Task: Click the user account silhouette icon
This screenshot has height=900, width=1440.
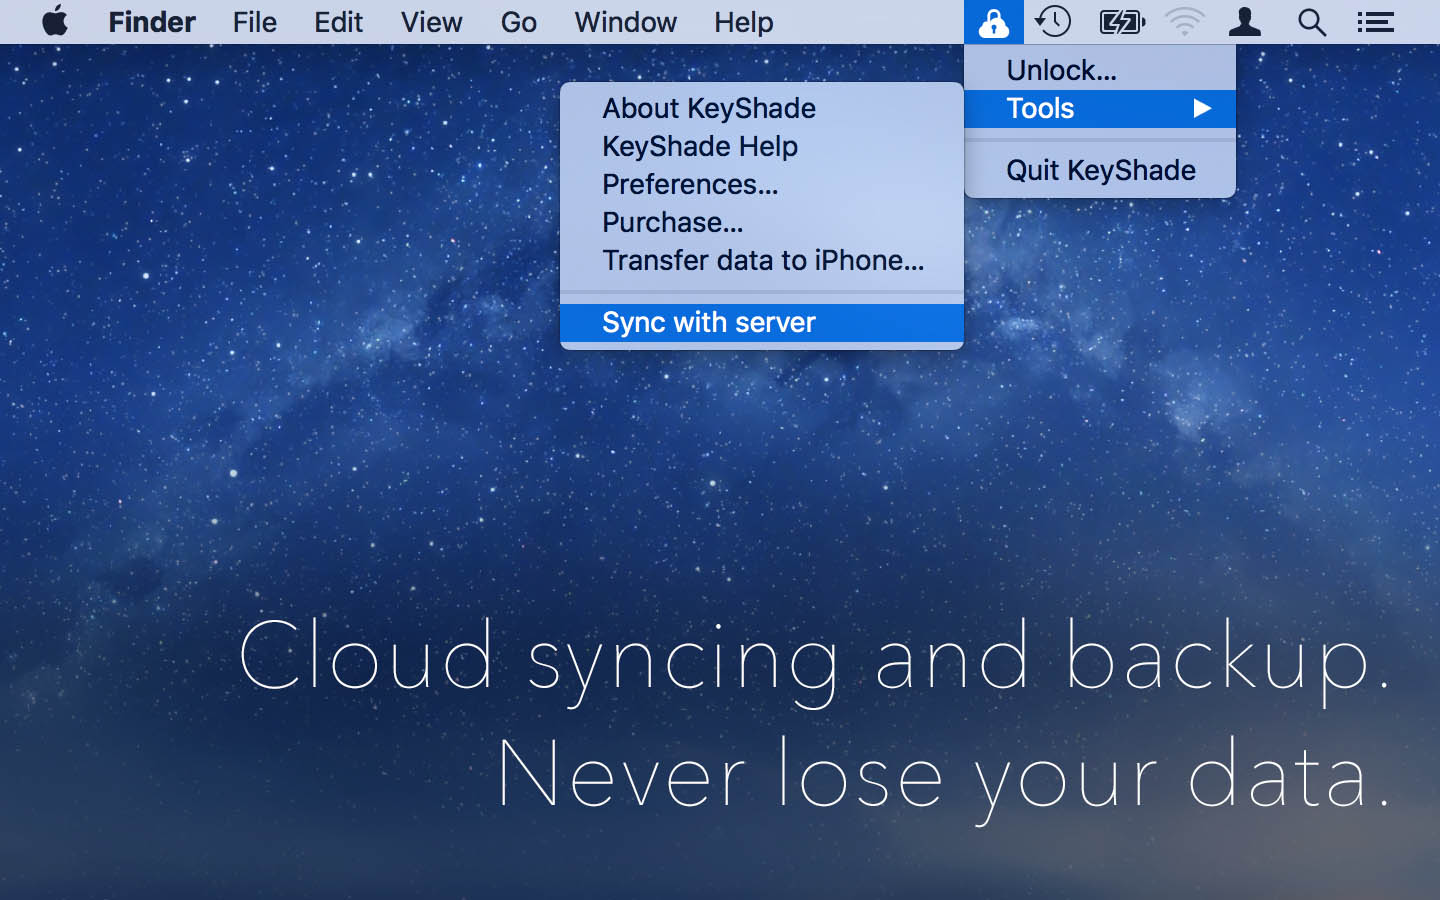Action: click(x=1245, y=22)
